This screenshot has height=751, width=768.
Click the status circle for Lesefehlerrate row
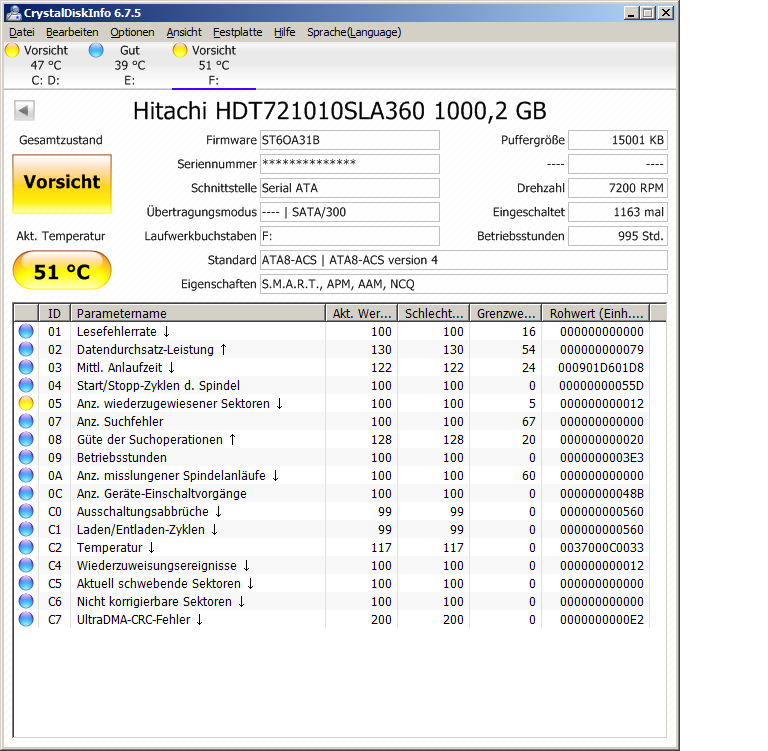click(26, 332)
